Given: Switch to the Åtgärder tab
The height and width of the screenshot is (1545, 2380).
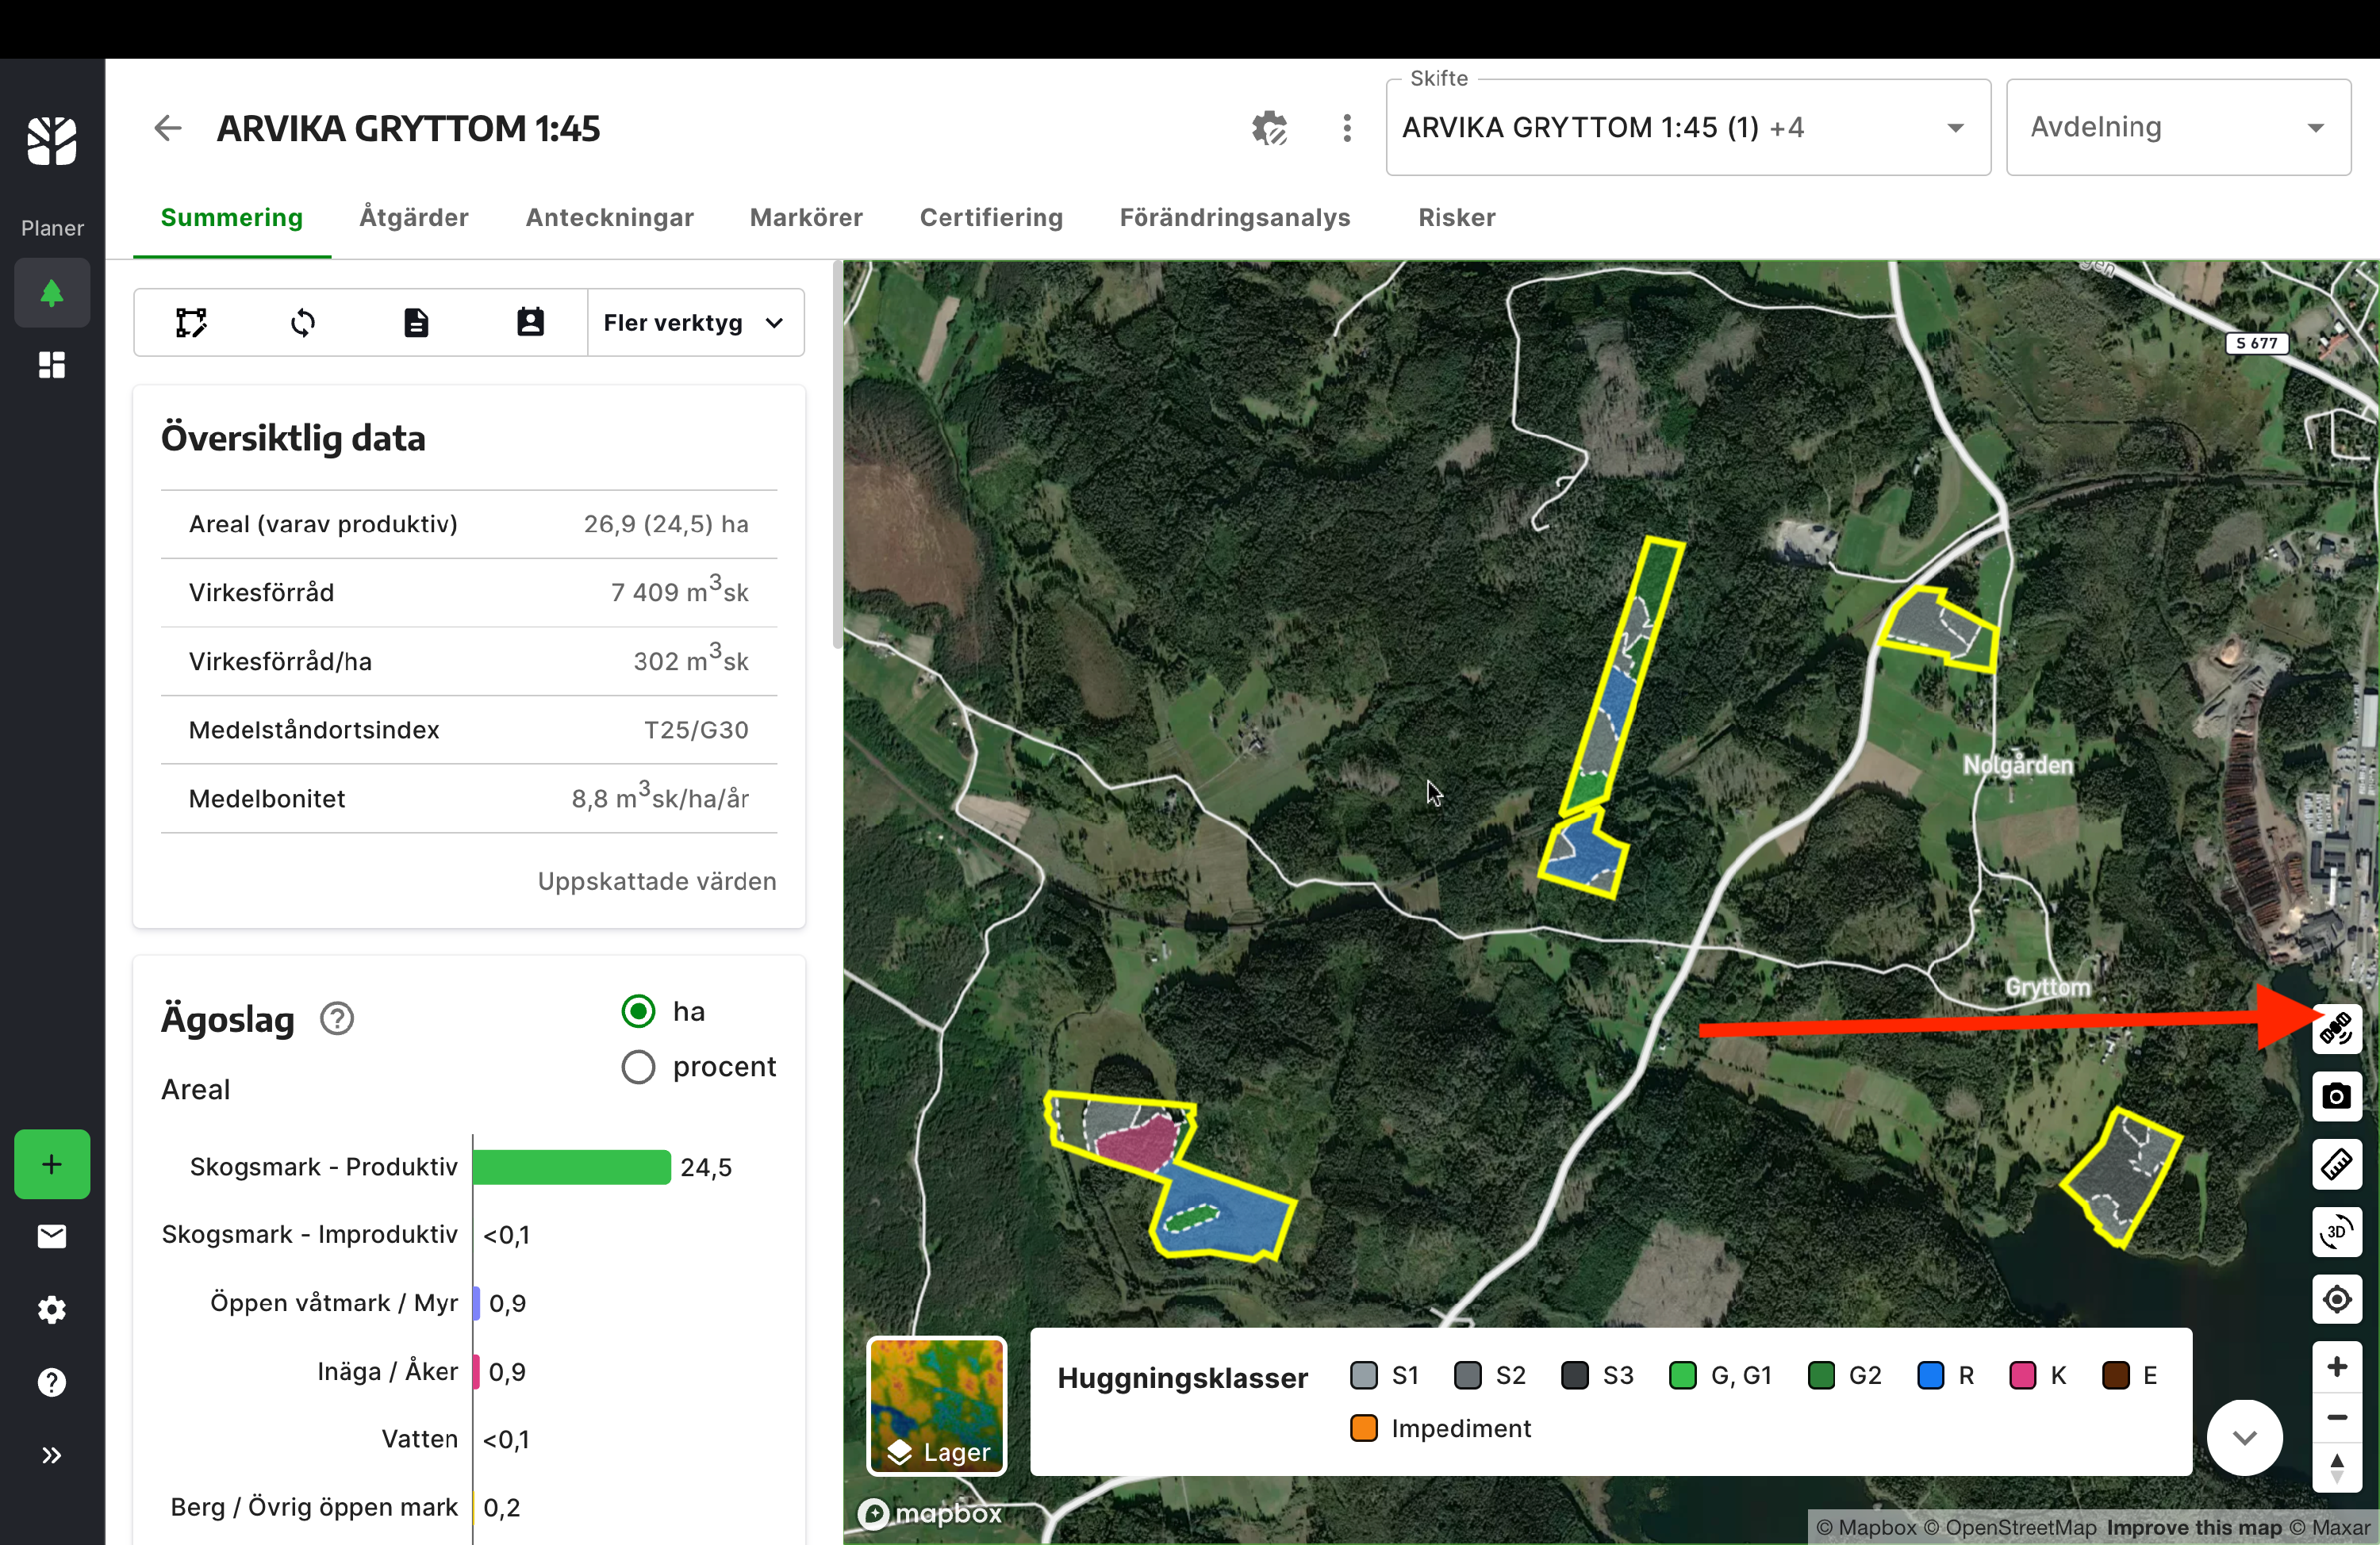Looking at the screenshot, I should 414,217.
